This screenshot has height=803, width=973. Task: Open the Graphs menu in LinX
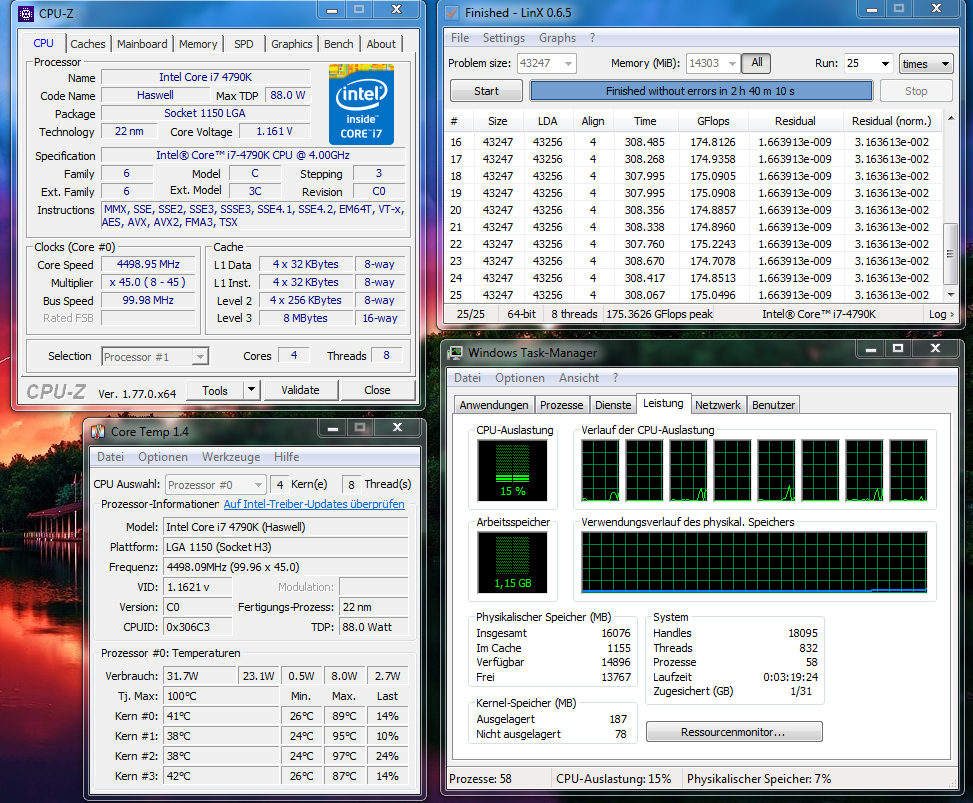point(557,38)
